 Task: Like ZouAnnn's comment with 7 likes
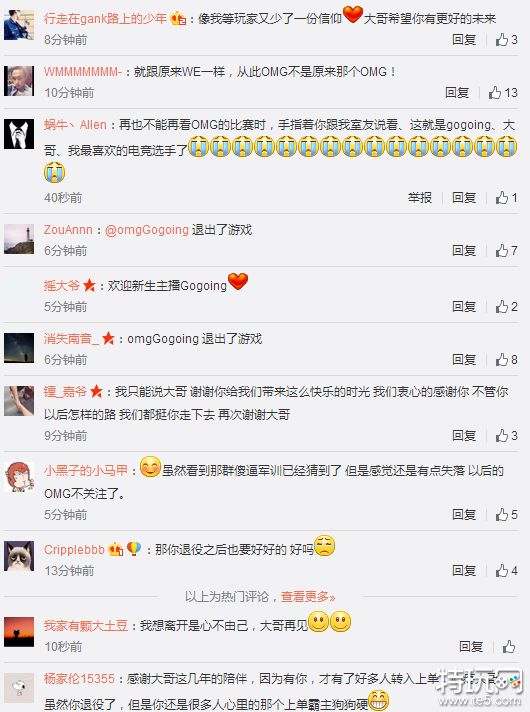(506, 251)
